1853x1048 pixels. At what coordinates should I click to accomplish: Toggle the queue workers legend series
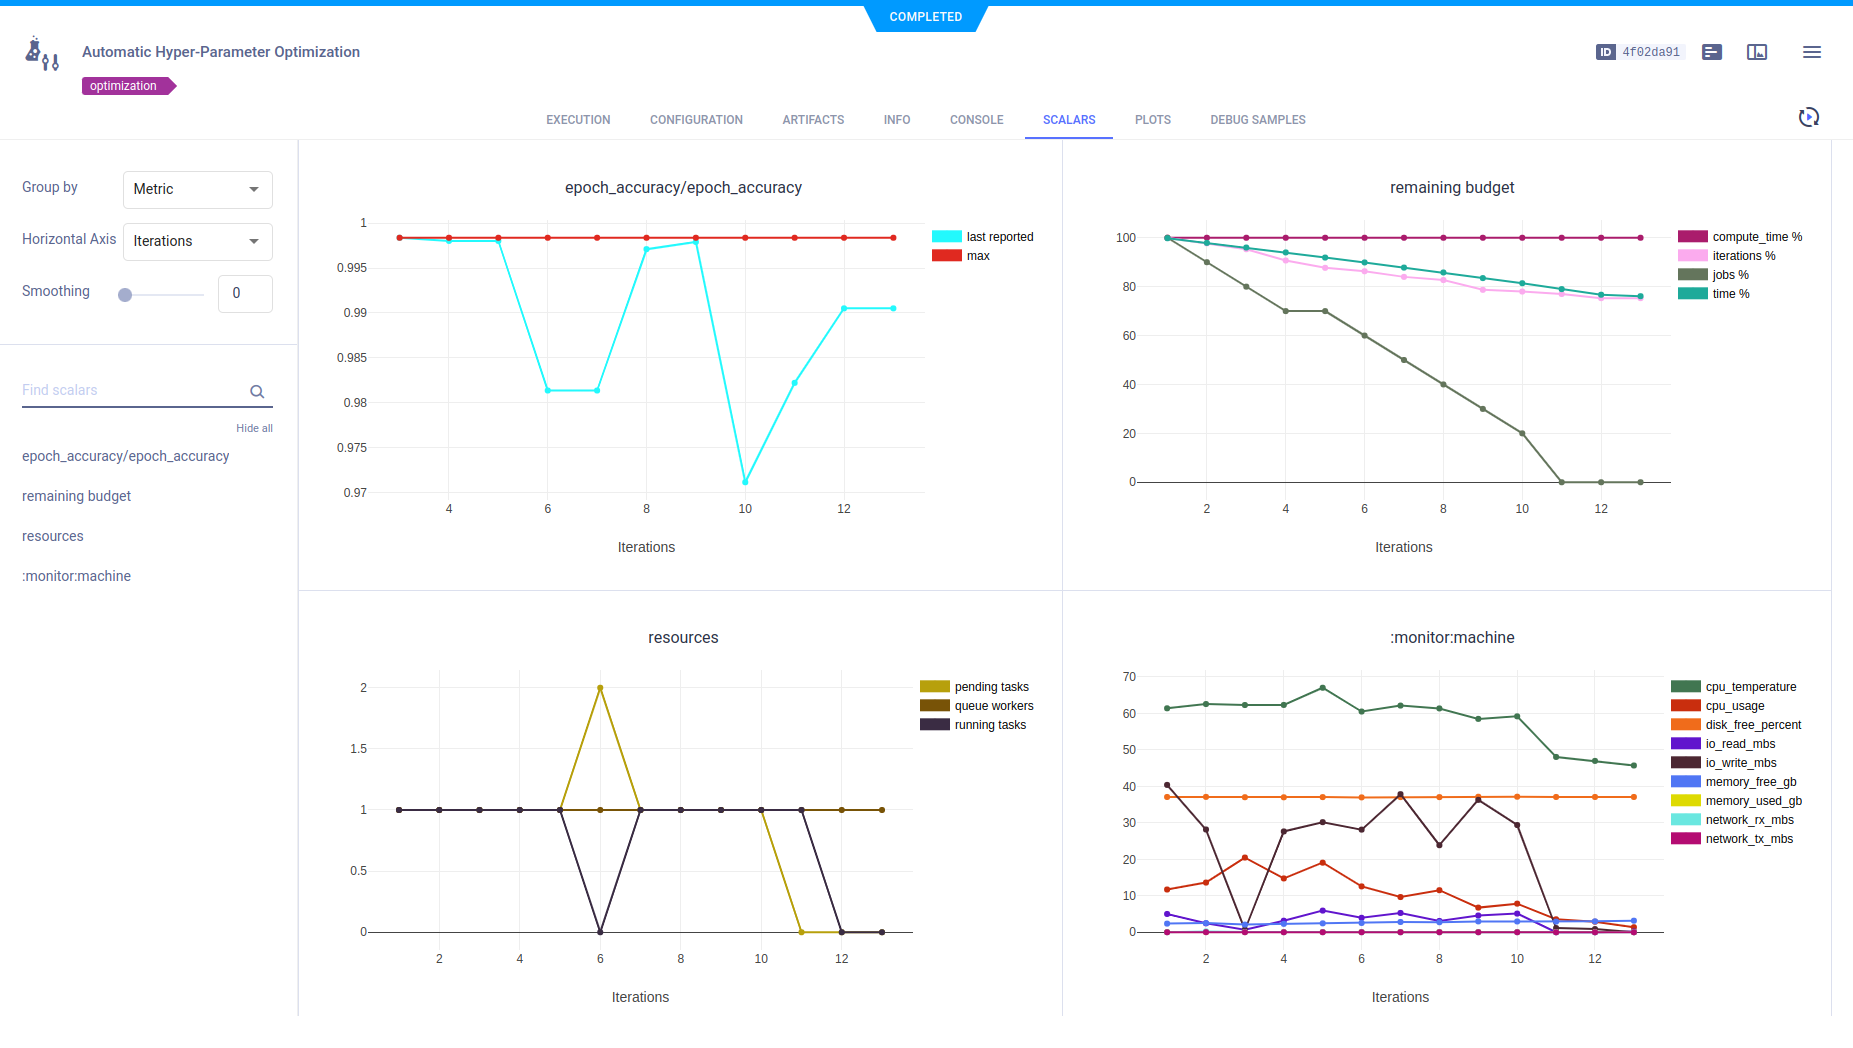977,706
